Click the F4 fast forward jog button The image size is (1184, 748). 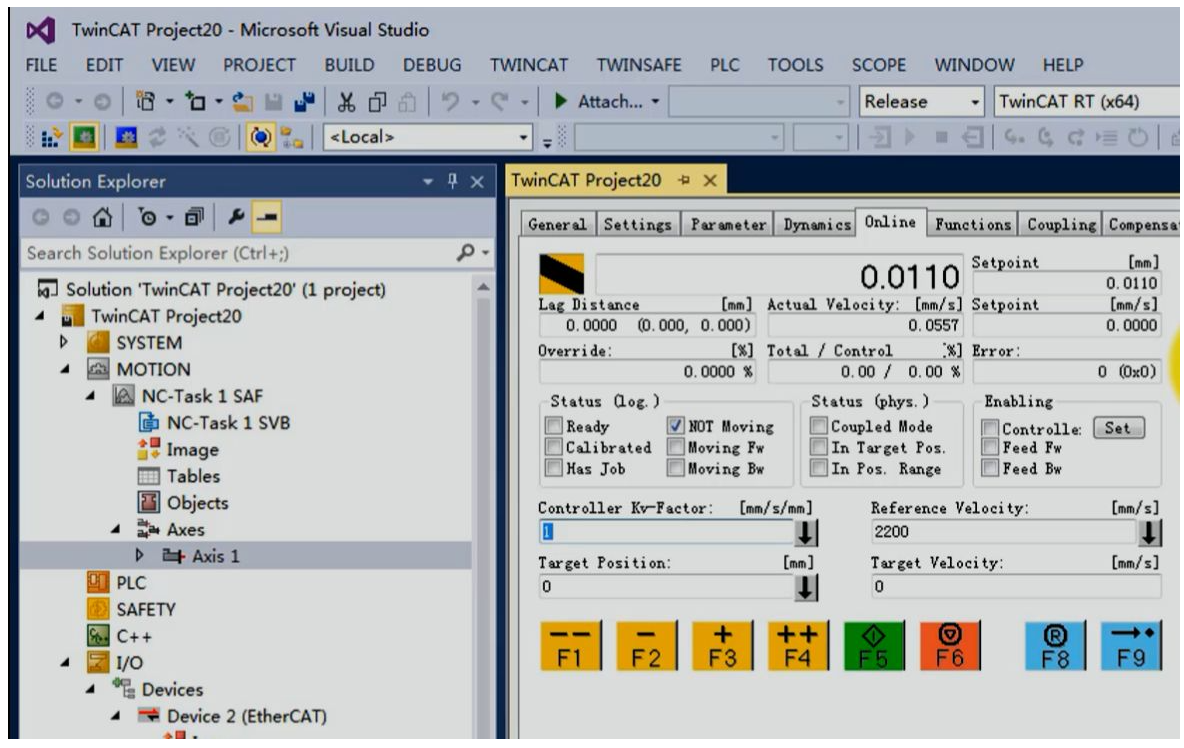pos(797,646)
